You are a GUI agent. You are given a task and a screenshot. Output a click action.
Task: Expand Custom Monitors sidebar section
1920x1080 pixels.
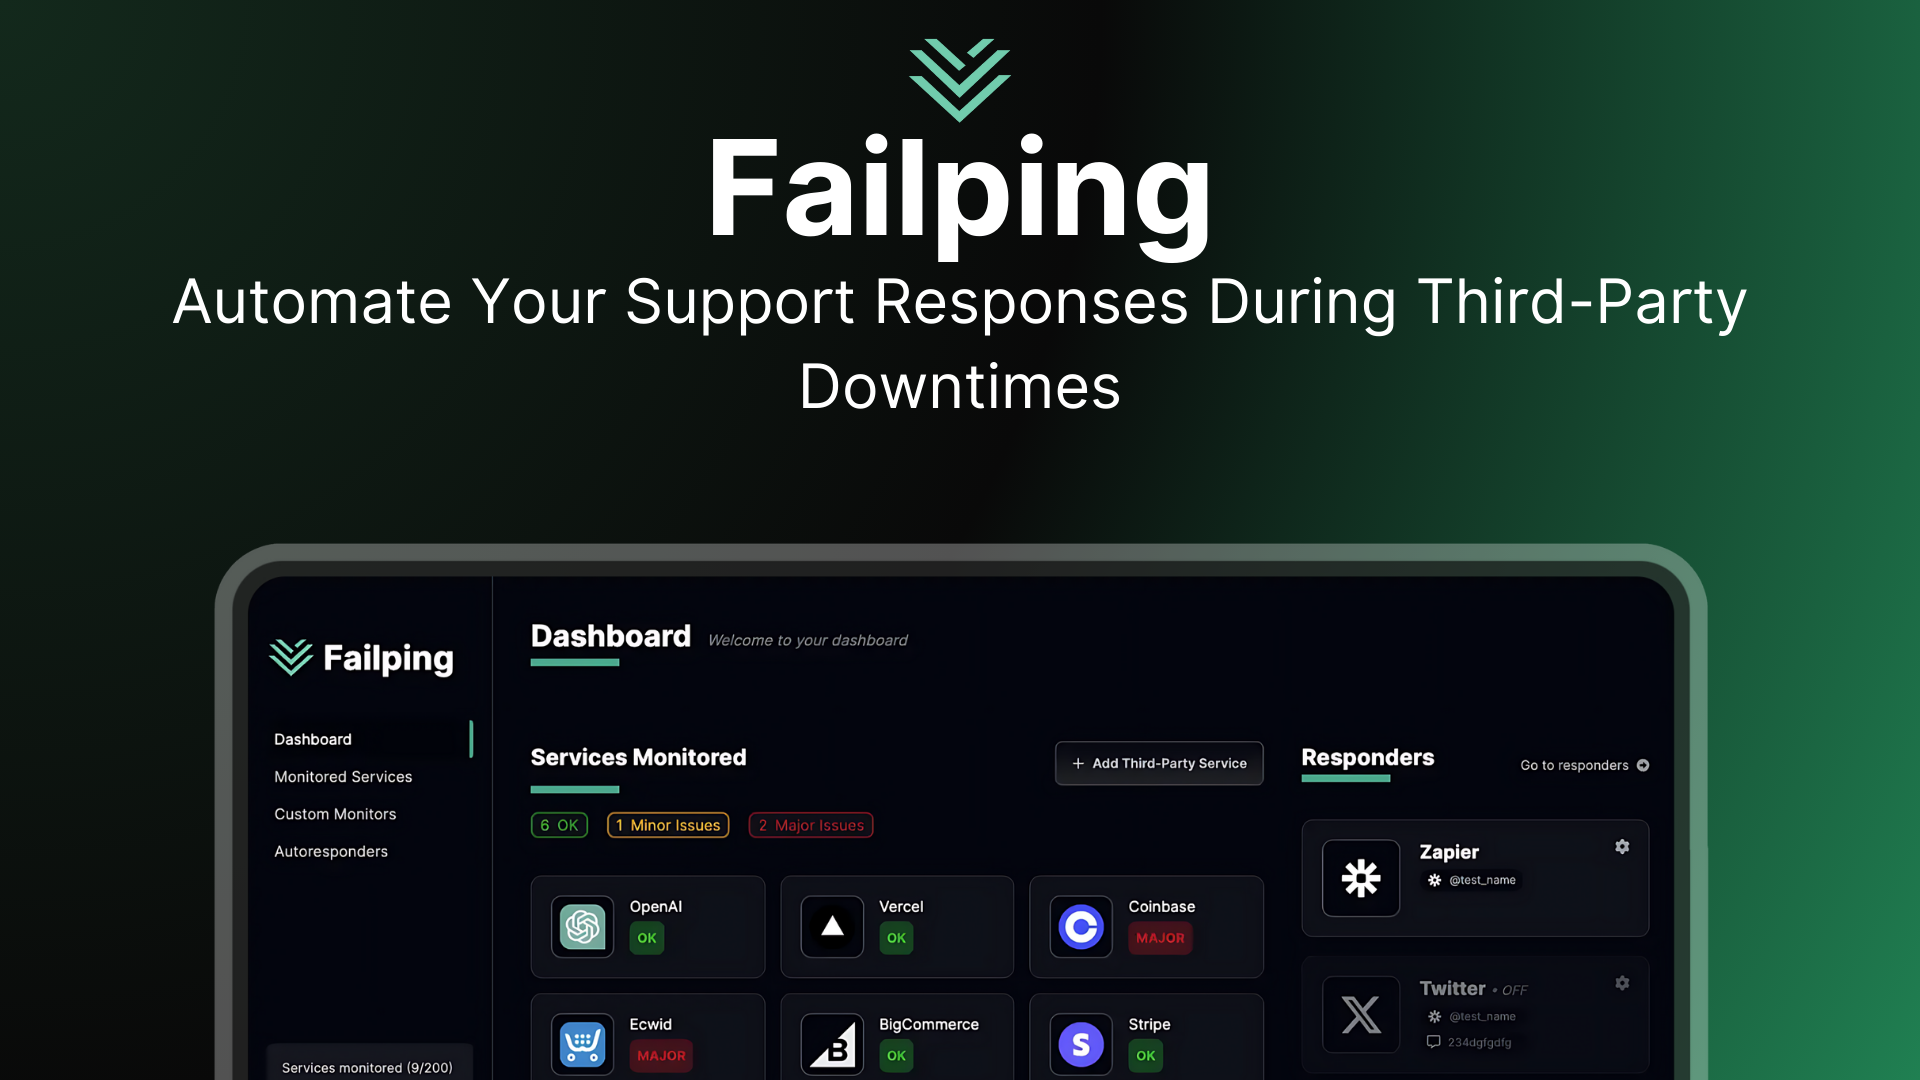click(x=334, y=814)
